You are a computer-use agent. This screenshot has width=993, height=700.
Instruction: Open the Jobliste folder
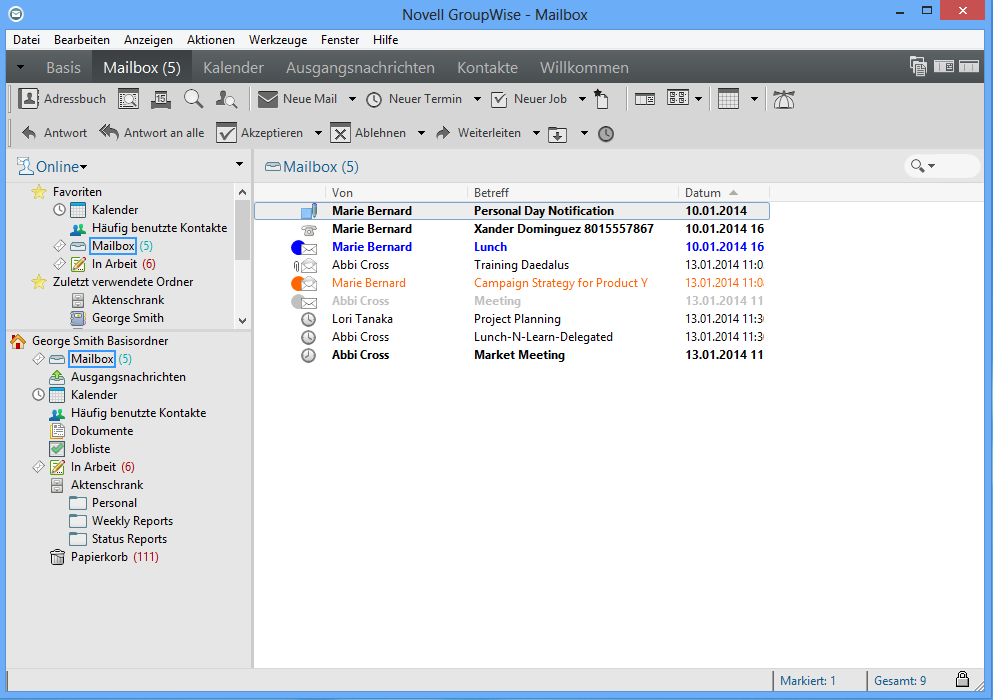pos(90,449)
